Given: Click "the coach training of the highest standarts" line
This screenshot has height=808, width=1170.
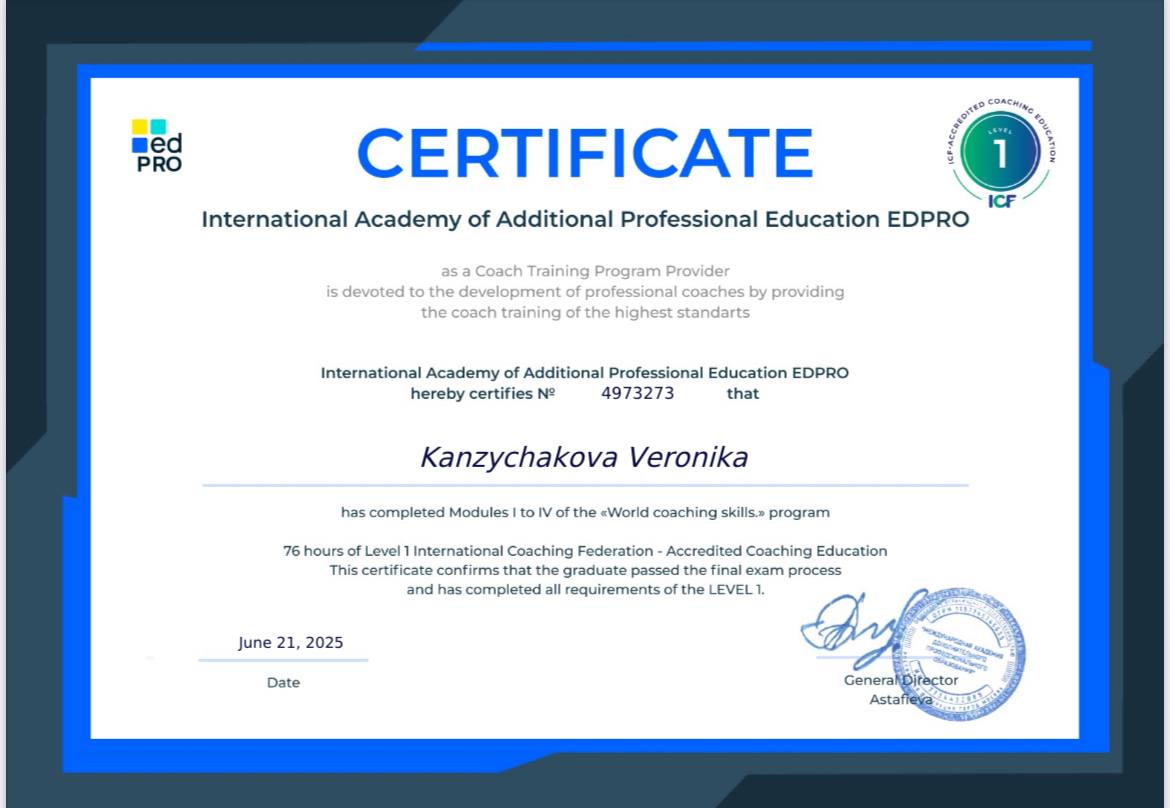Looking at the screenshot, I should 585,312.
